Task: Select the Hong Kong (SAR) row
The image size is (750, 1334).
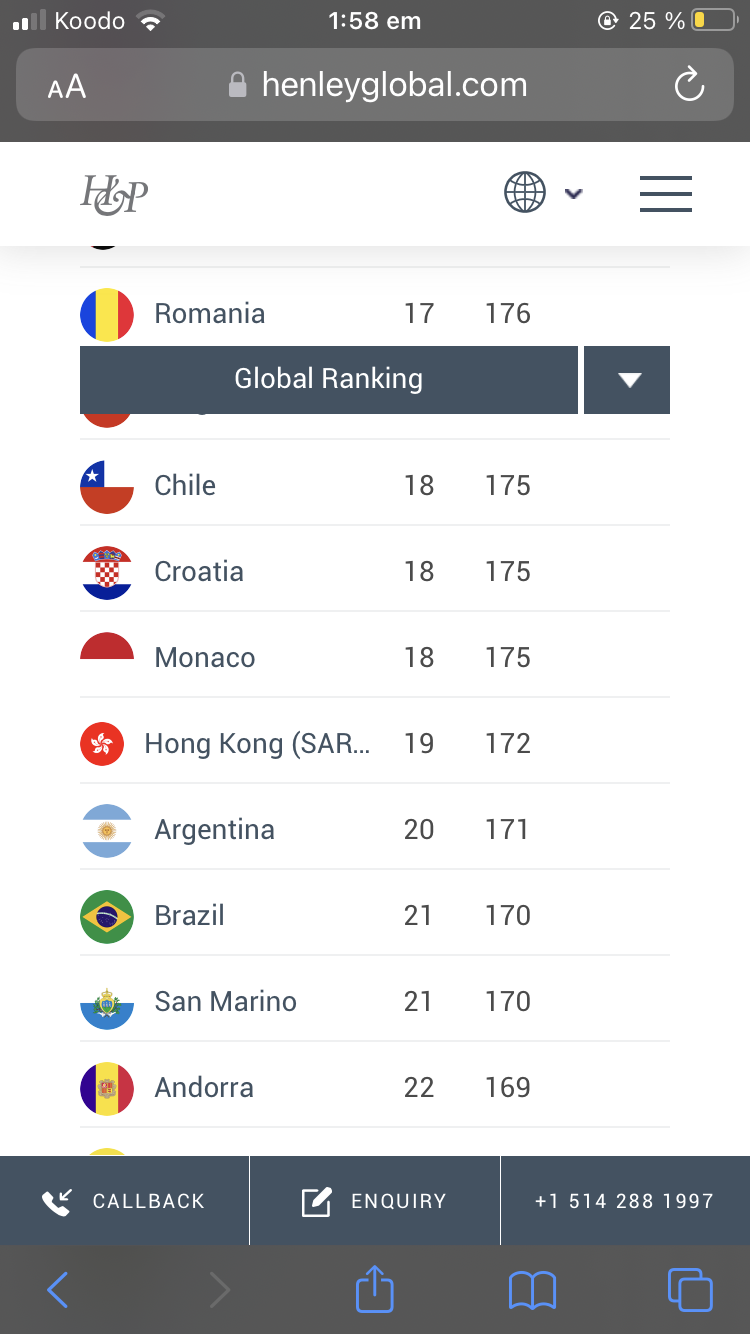Action: pos(375,743)
